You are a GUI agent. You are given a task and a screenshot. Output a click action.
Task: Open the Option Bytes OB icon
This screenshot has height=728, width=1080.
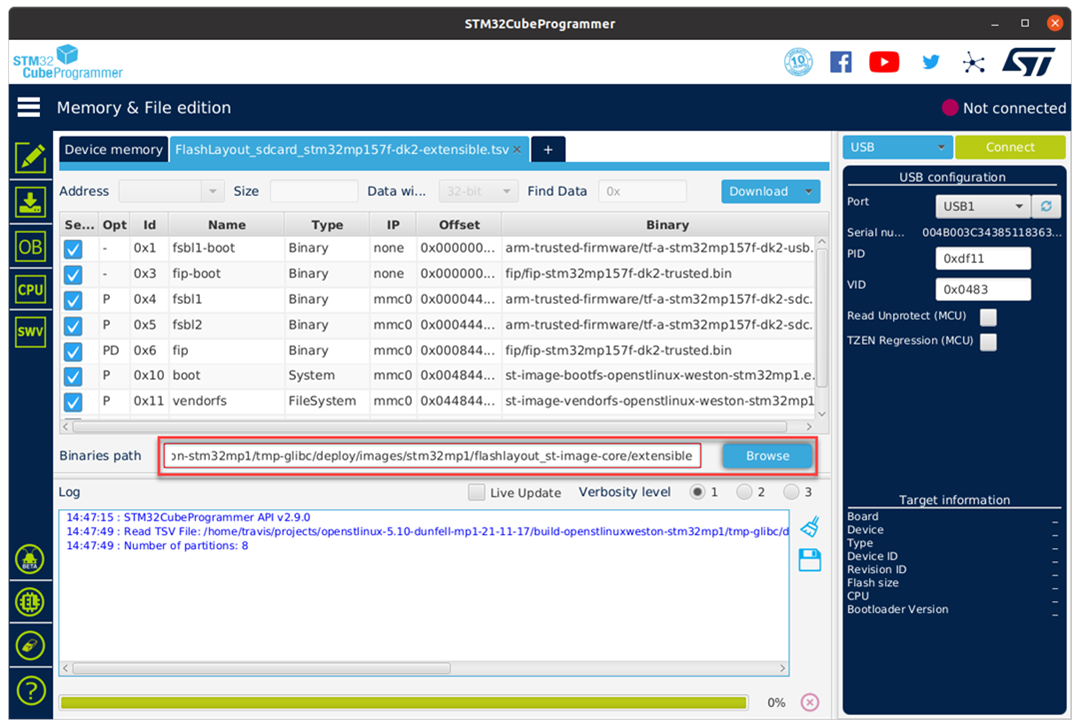pos(31,246)
